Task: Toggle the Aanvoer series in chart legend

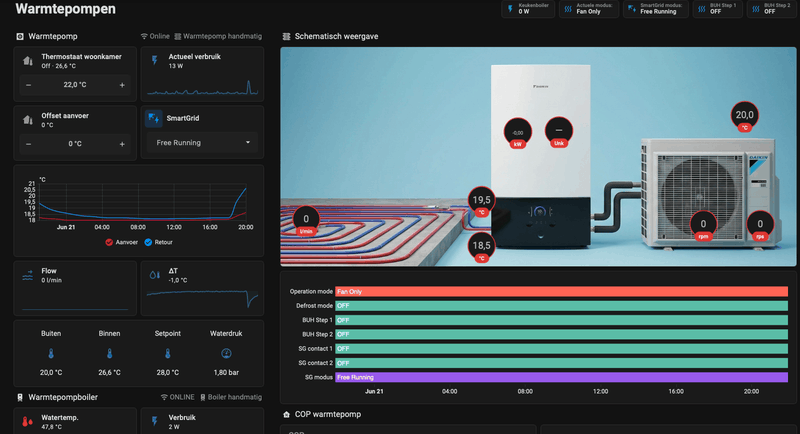Action: tap(121, 242)
